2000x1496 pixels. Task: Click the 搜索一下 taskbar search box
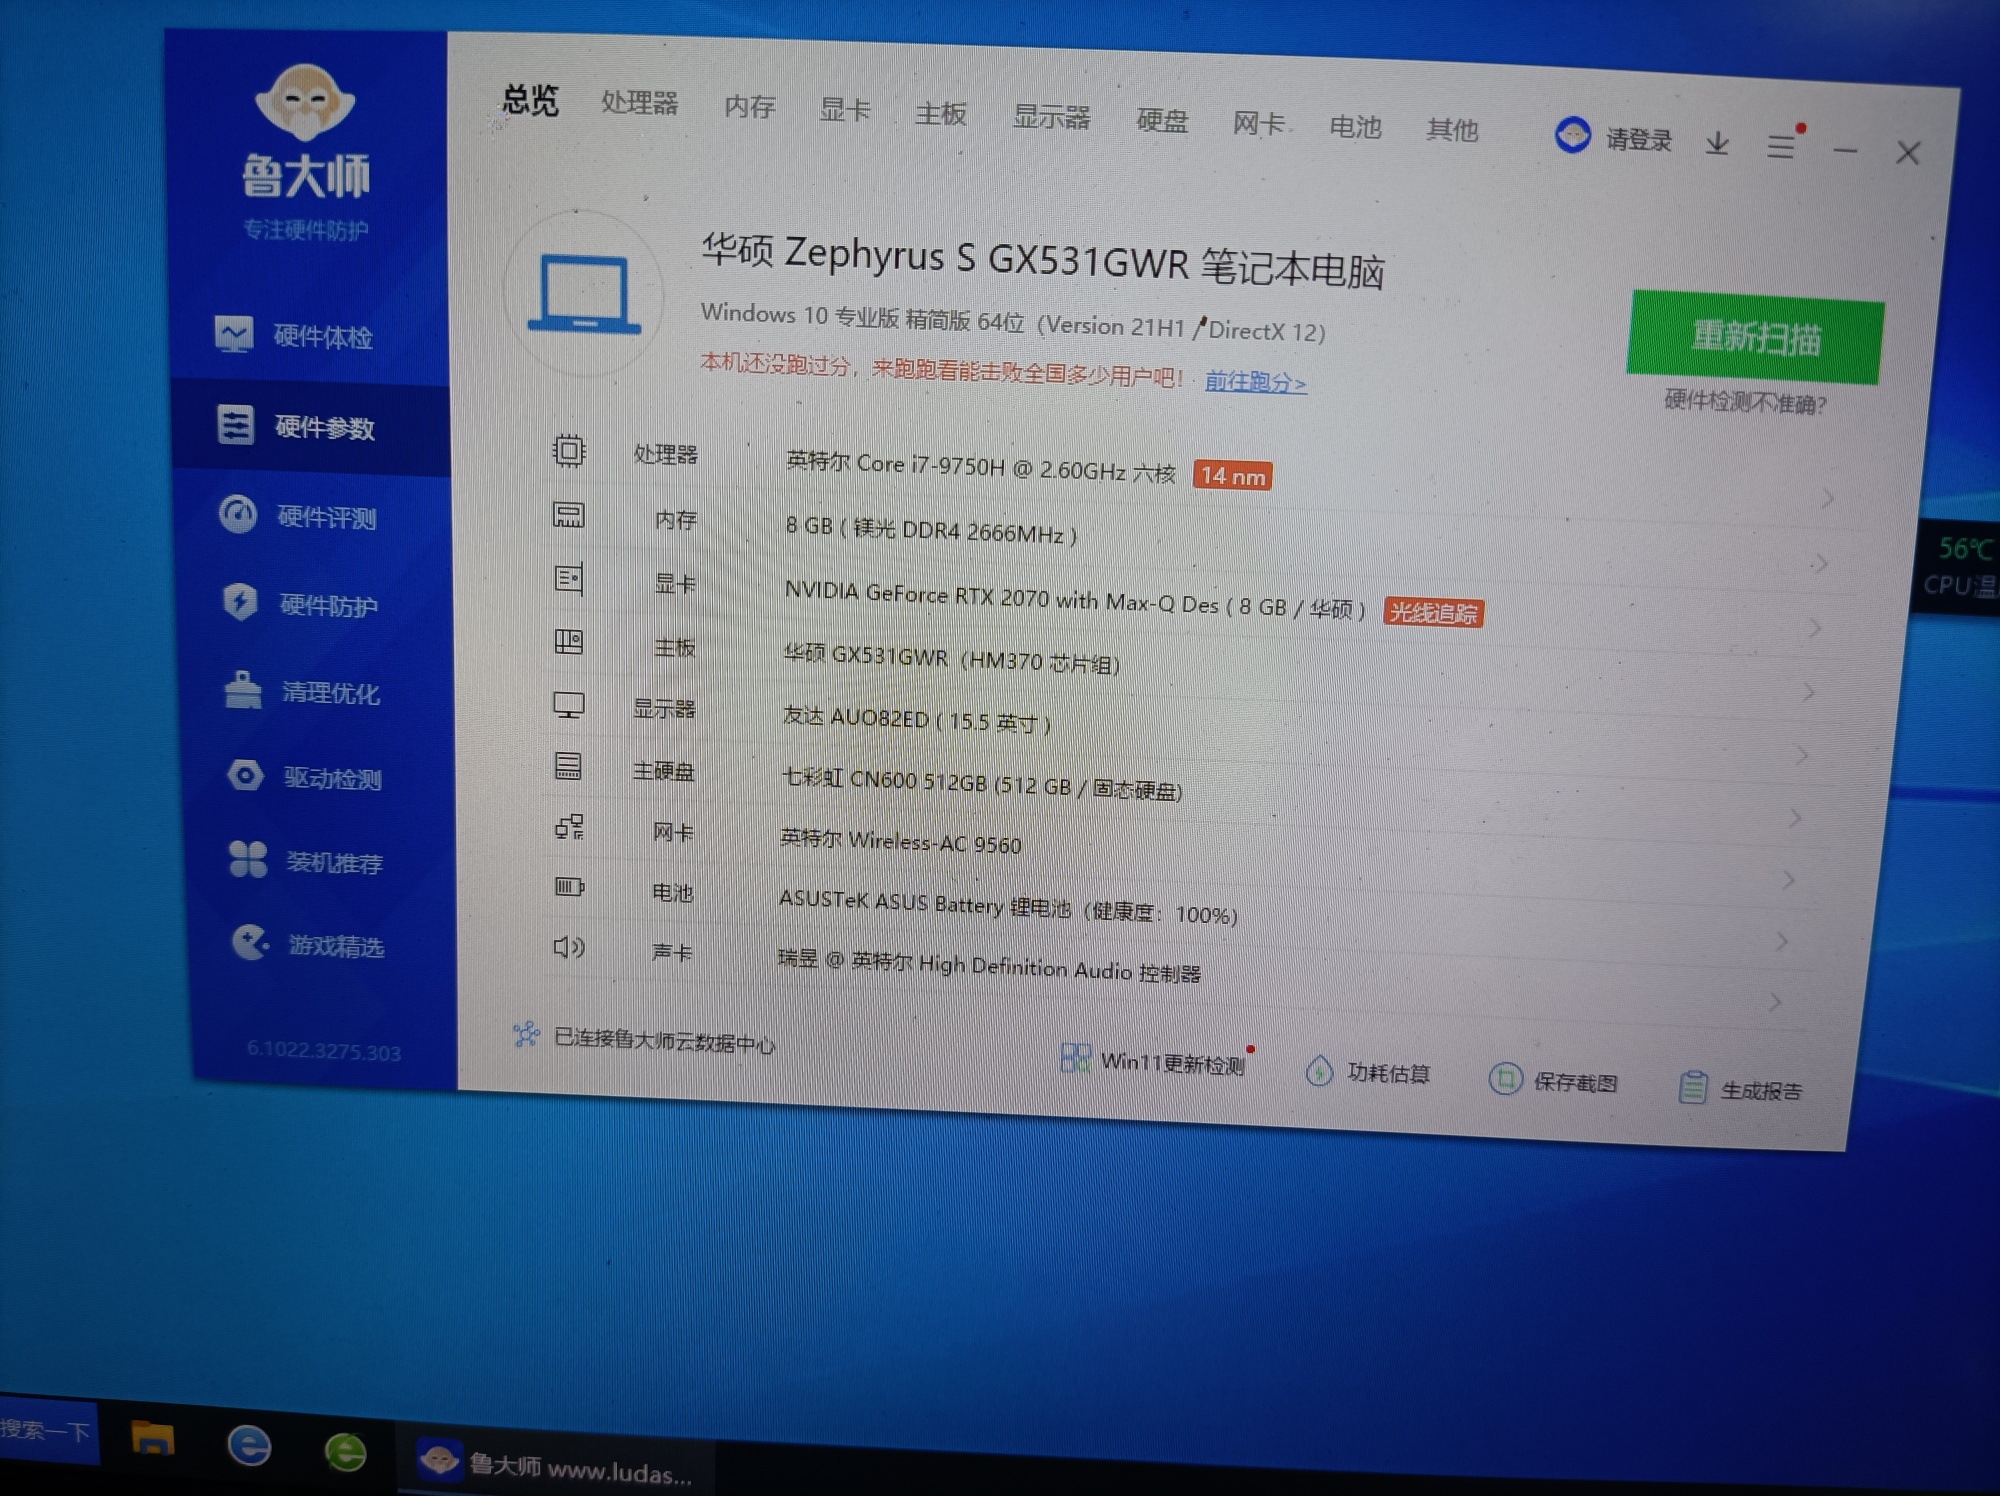(x=48, y=1430)
